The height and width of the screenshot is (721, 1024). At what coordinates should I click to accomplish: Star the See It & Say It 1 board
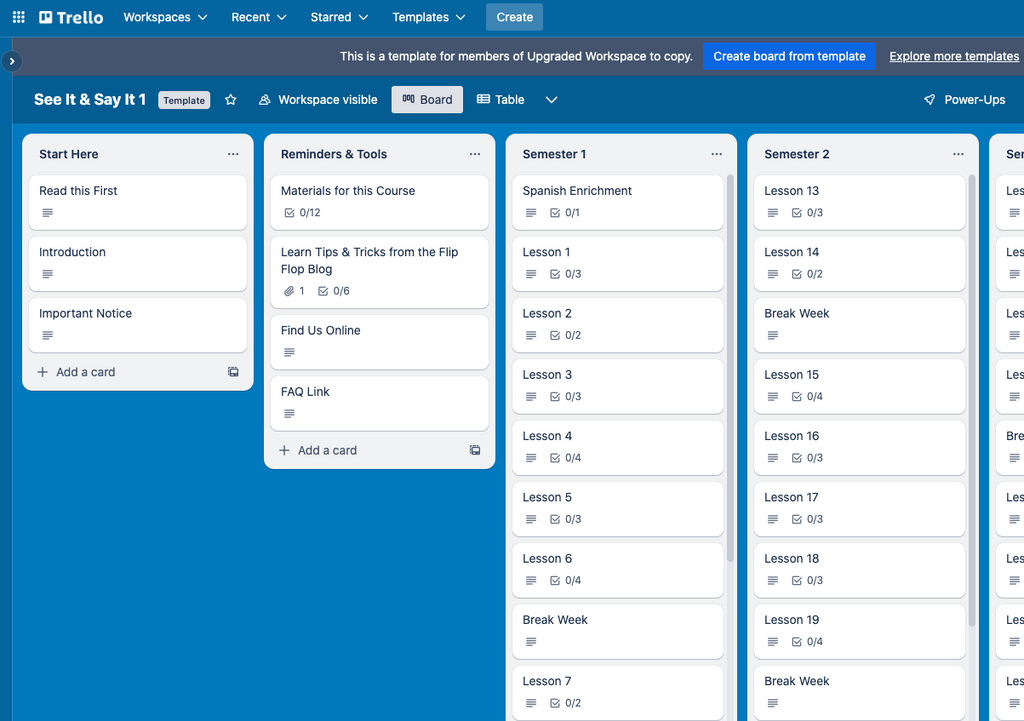pos(231,100)
